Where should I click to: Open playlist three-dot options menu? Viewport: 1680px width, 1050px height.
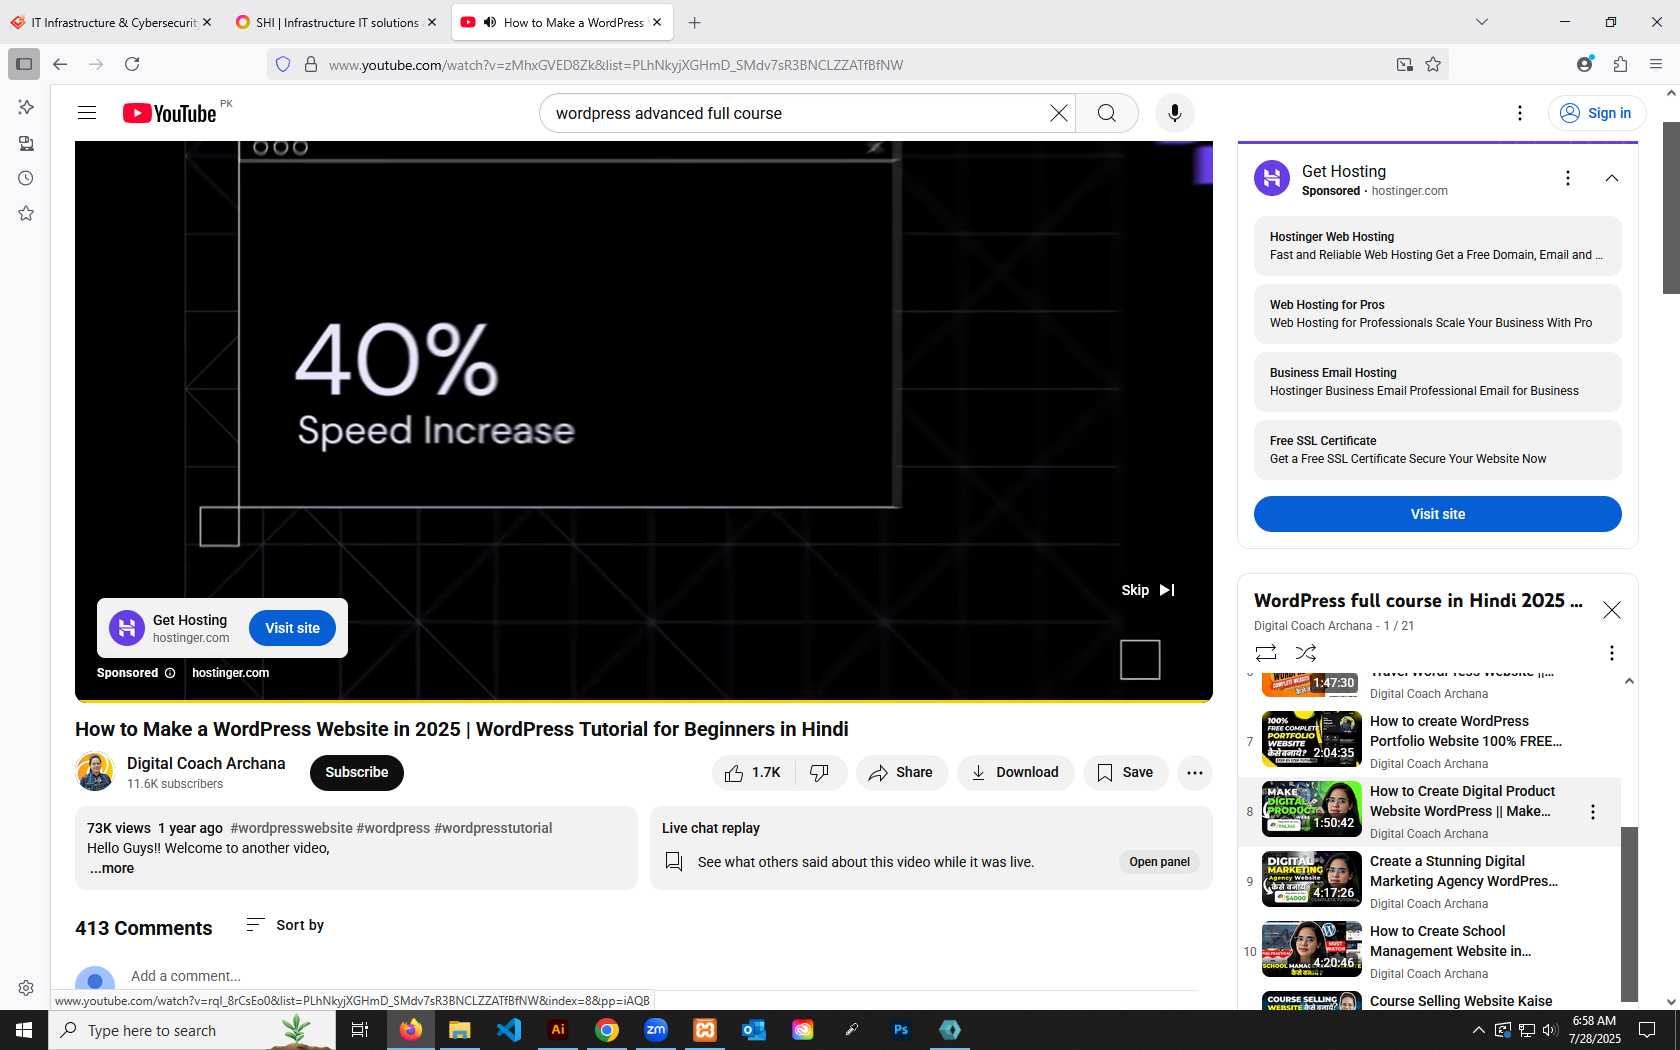(1611, 653)
